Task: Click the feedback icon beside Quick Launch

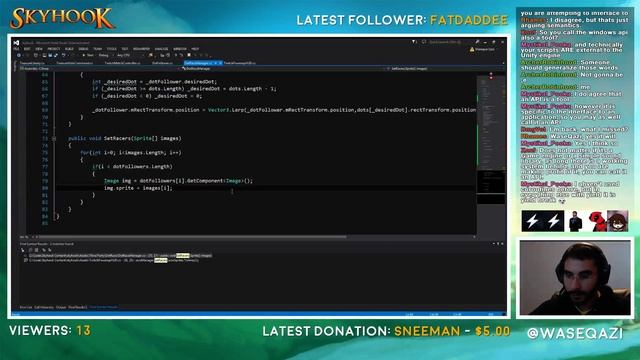Action: coord(424,42)
